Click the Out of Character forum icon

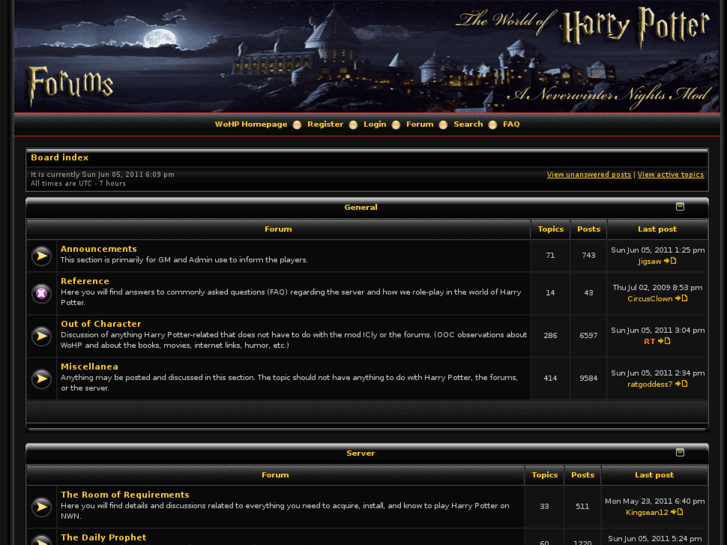click(42, 336)
